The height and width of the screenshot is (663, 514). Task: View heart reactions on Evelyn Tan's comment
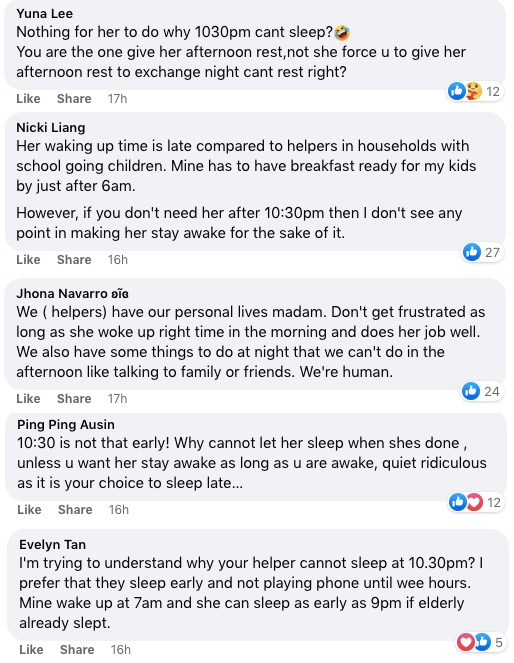click(466, 642)
